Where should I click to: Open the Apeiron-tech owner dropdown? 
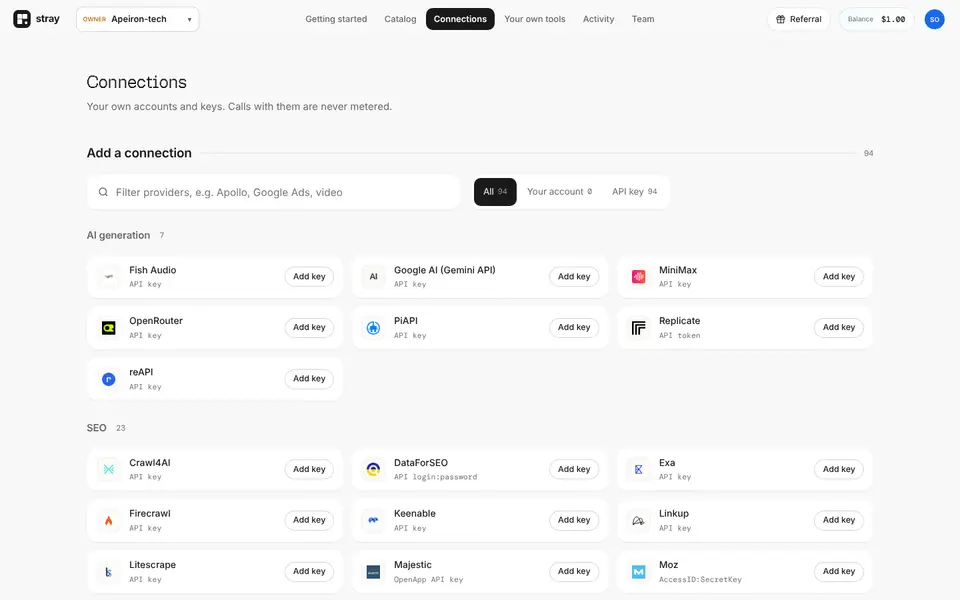[138, 19]
